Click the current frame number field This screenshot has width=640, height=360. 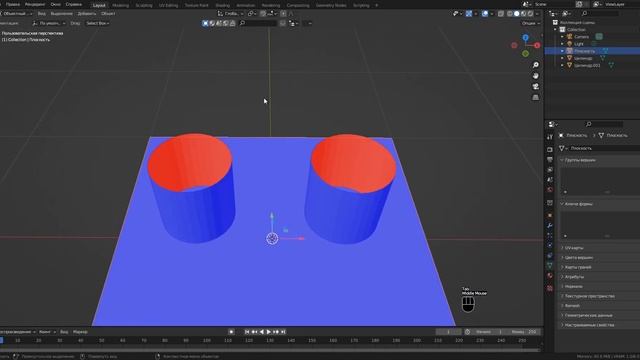(x=448, y=332)
